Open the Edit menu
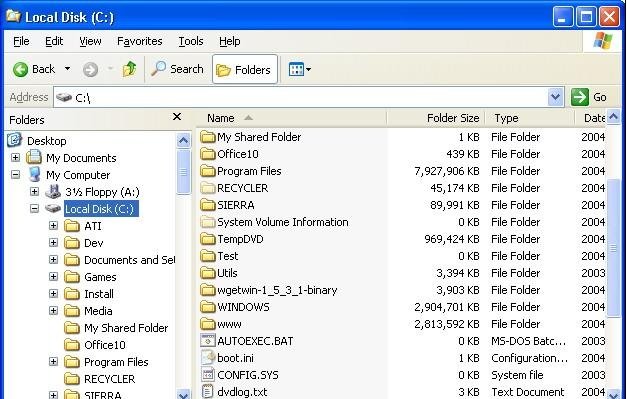Screen dimensions: 627x399 click(x=54, y=41)
